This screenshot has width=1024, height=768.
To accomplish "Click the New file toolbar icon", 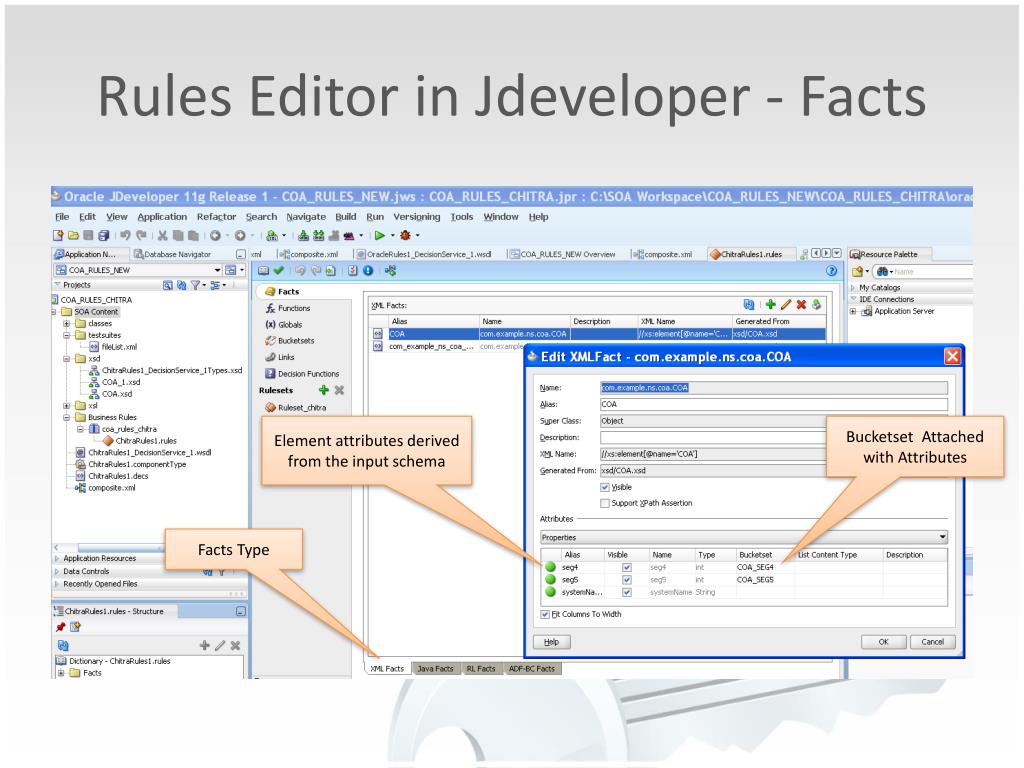I will [x=58, y=236].
